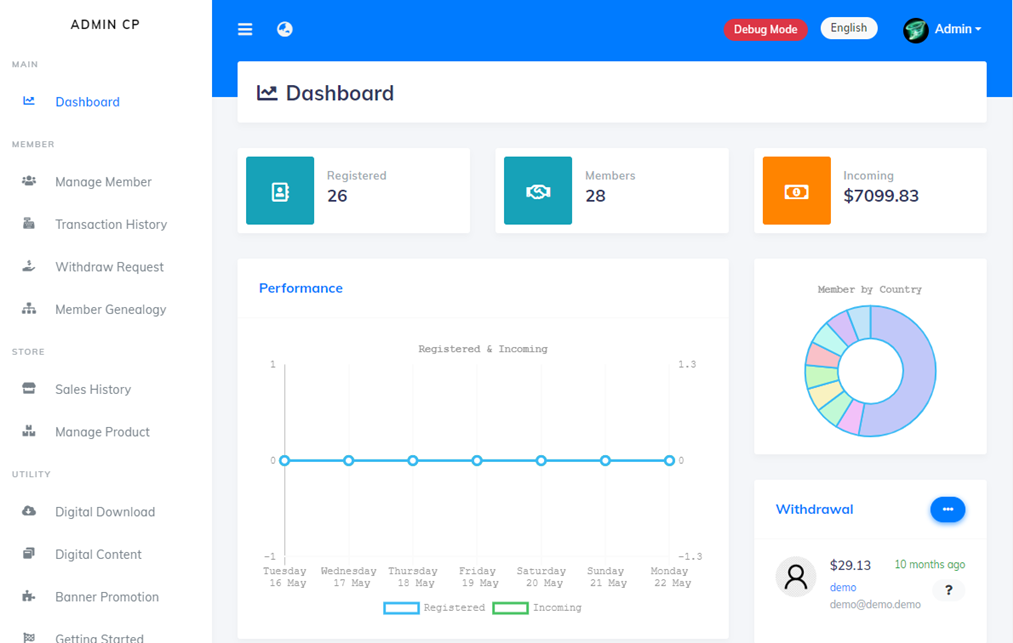The width and height of the screenshot is (1013, 643).
Task: Click the hamburger menu icon in header
Action: pyautogui.click(x=245, y=29)
